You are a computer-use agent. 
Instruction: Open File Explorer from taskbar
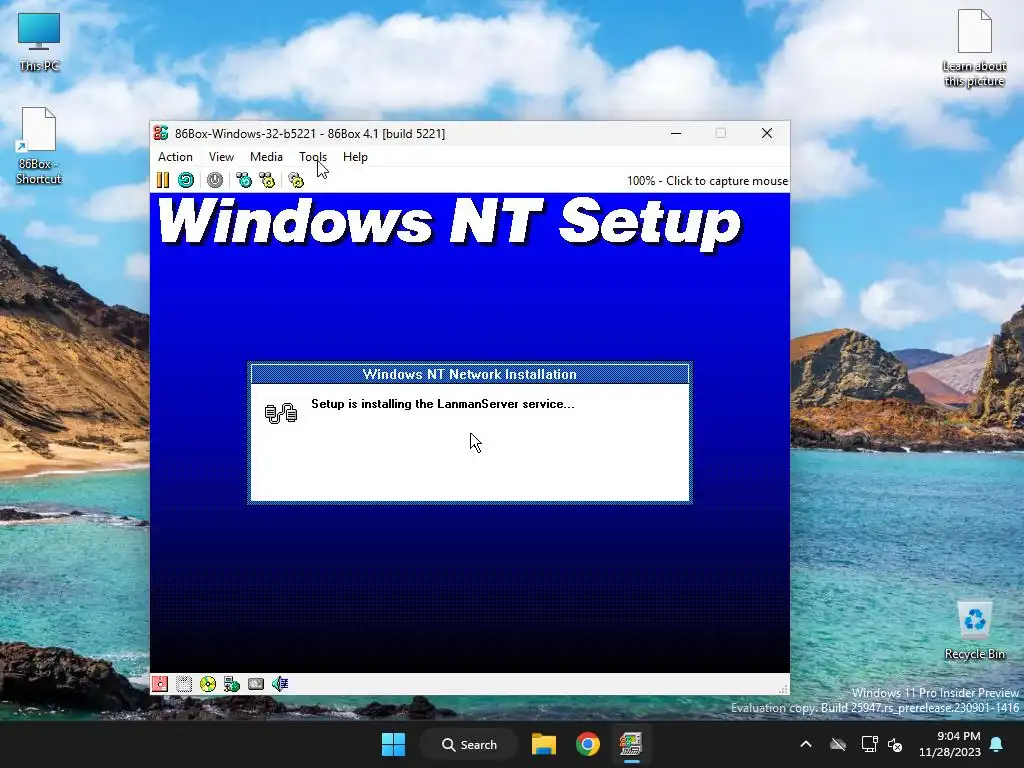[x=543, y=744]
